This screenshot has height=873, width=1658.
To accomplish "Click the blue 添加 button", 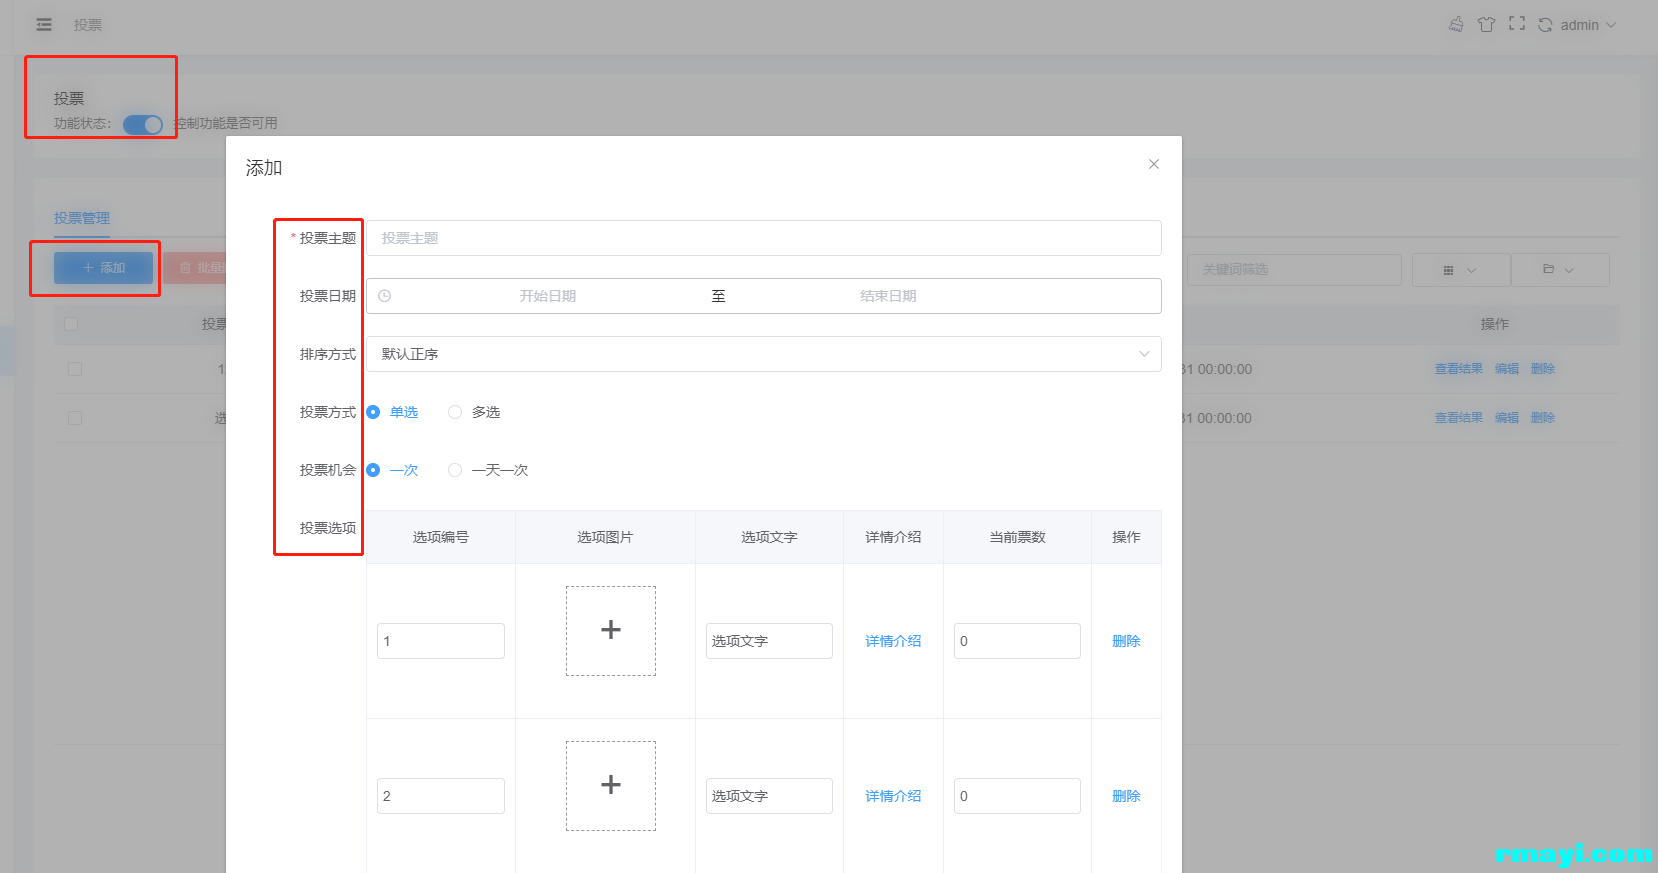I will 103,268.
